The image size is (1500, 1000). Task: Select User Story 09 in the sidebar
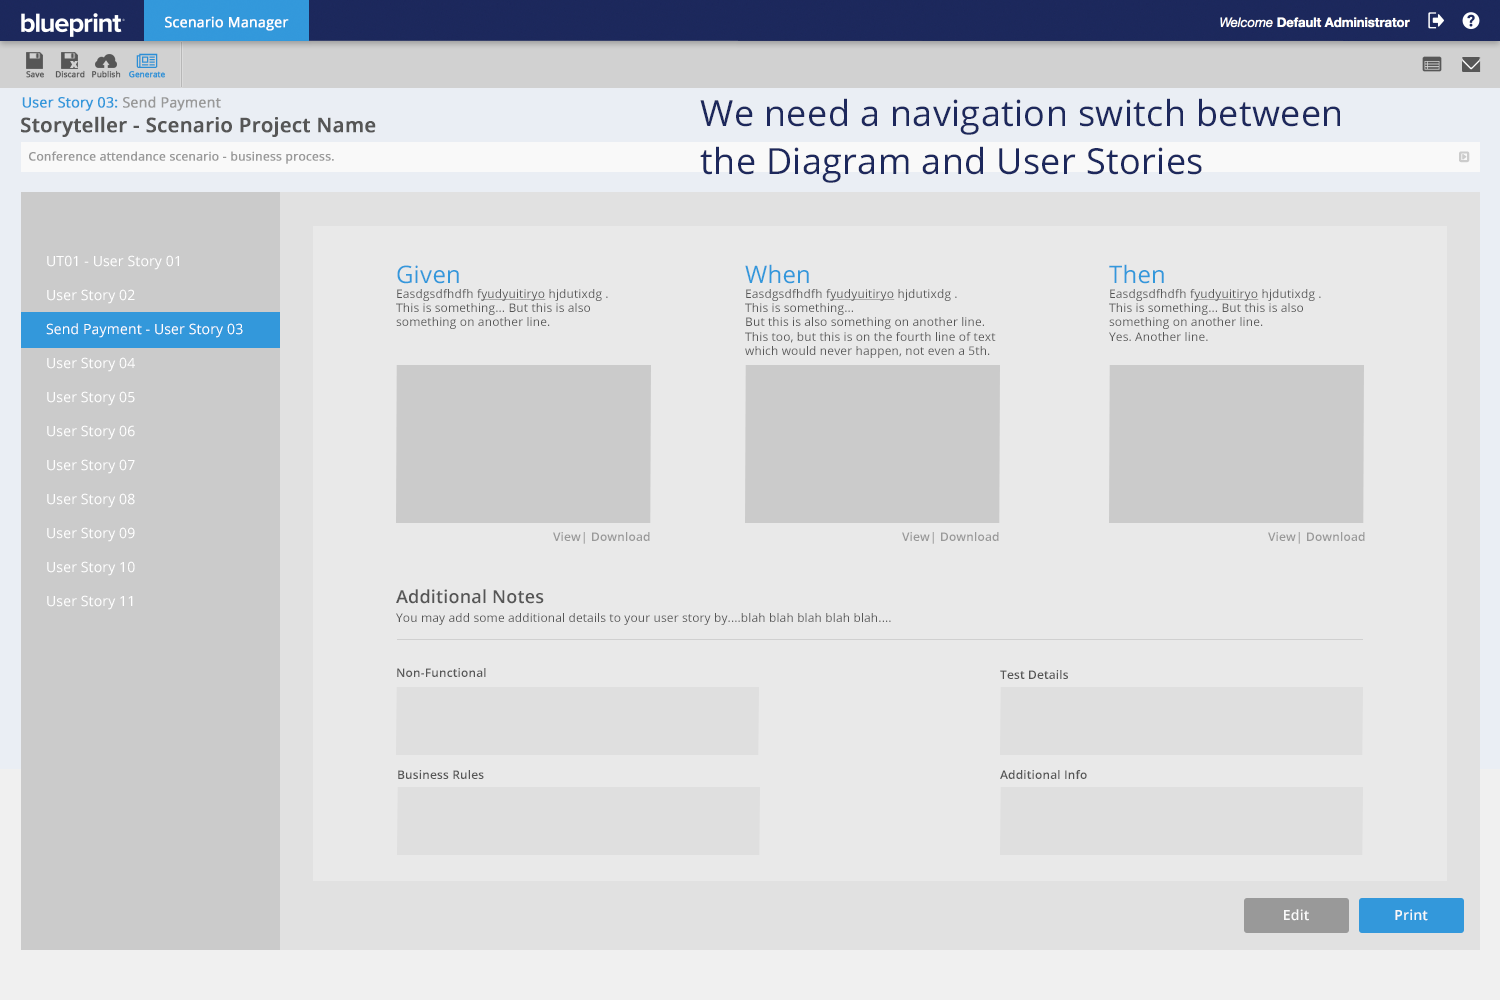pos(150,533)
